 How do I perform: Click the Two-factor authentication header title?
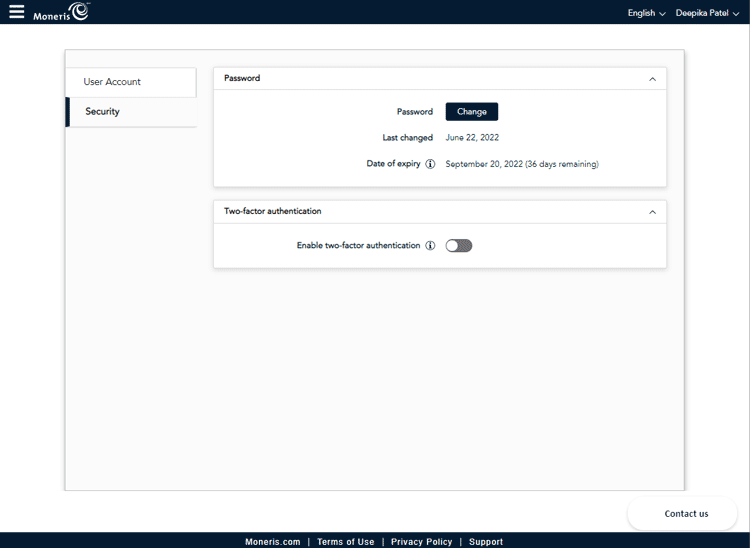[x=273, y=212]
